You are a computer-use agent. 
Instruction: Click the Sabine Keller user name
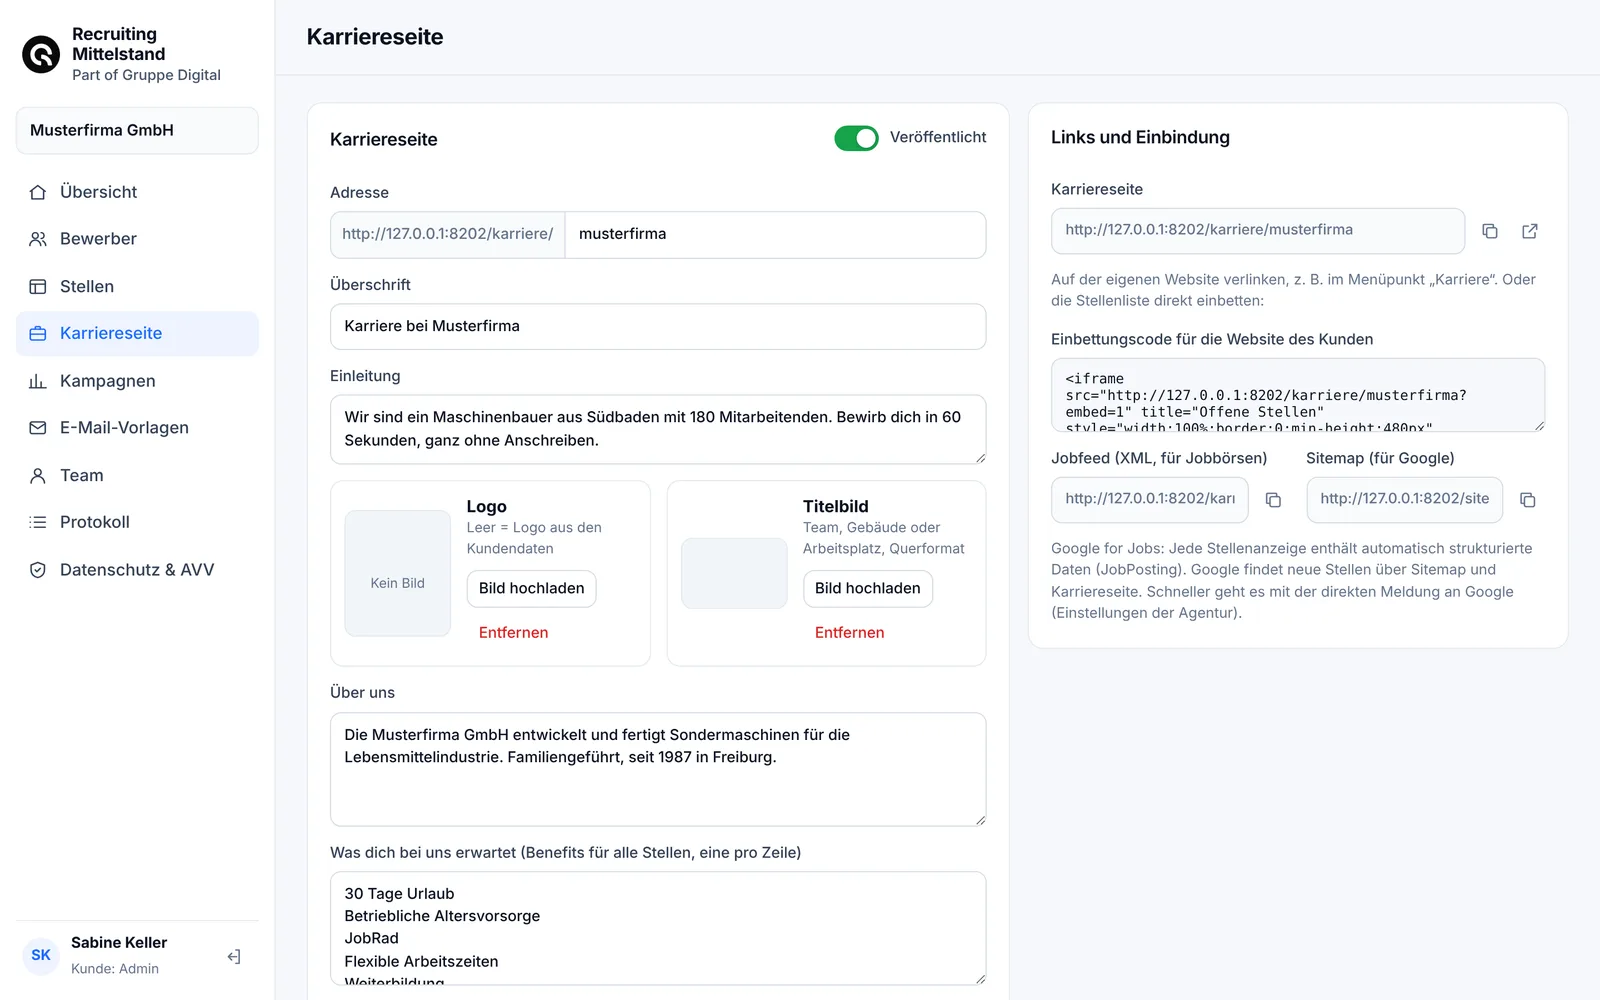click(x=119, y=943)
